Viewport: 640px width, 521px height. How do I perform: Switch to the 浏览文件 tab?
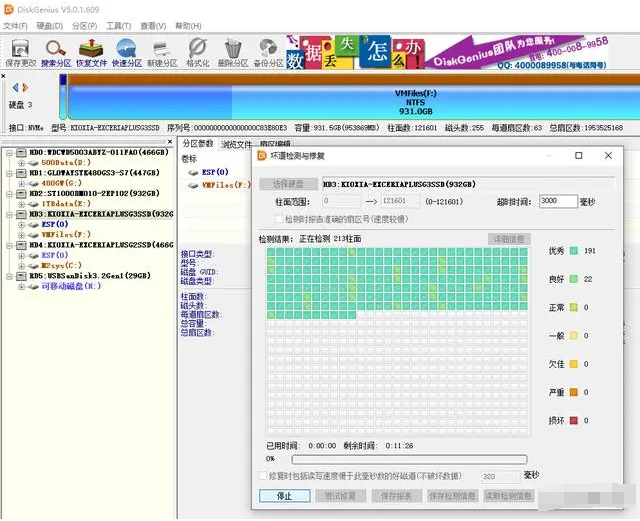(236, 145)
